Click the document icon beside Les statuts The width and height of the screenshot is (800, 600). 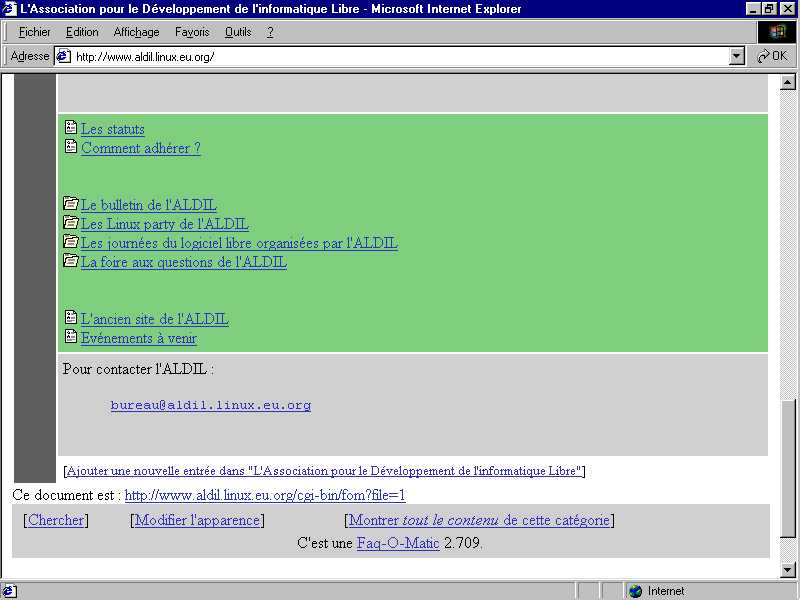pos(70,128)
